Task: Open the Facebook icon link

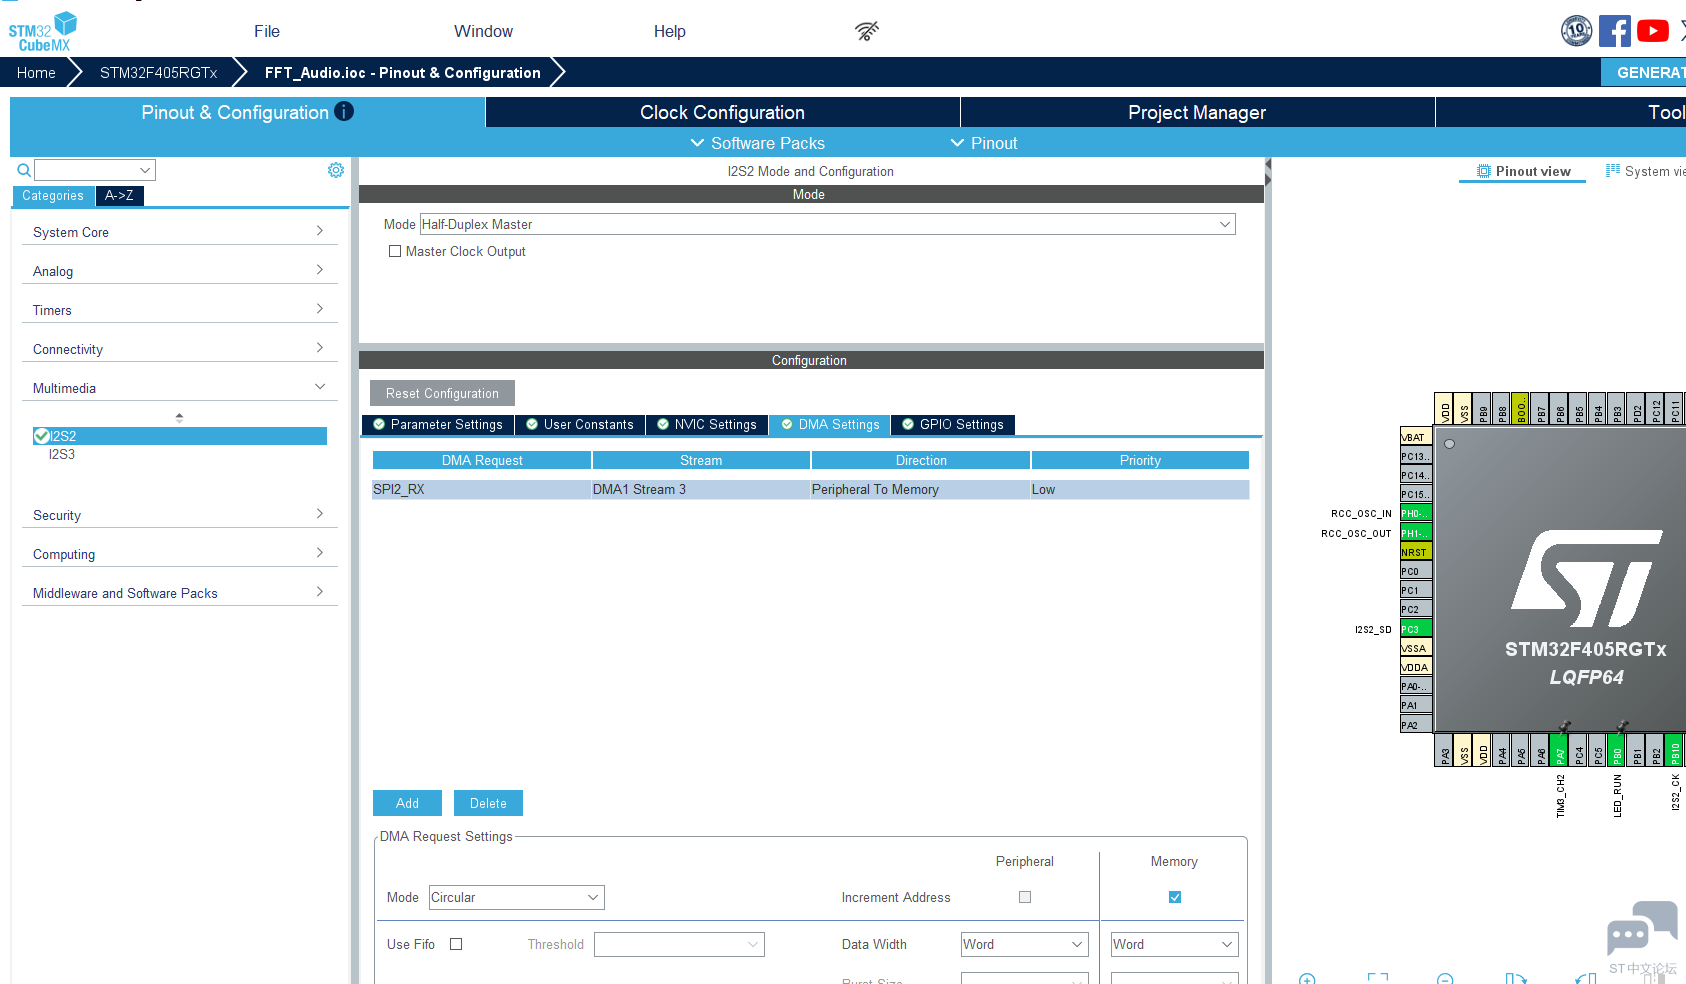Action: [1614, 31]
